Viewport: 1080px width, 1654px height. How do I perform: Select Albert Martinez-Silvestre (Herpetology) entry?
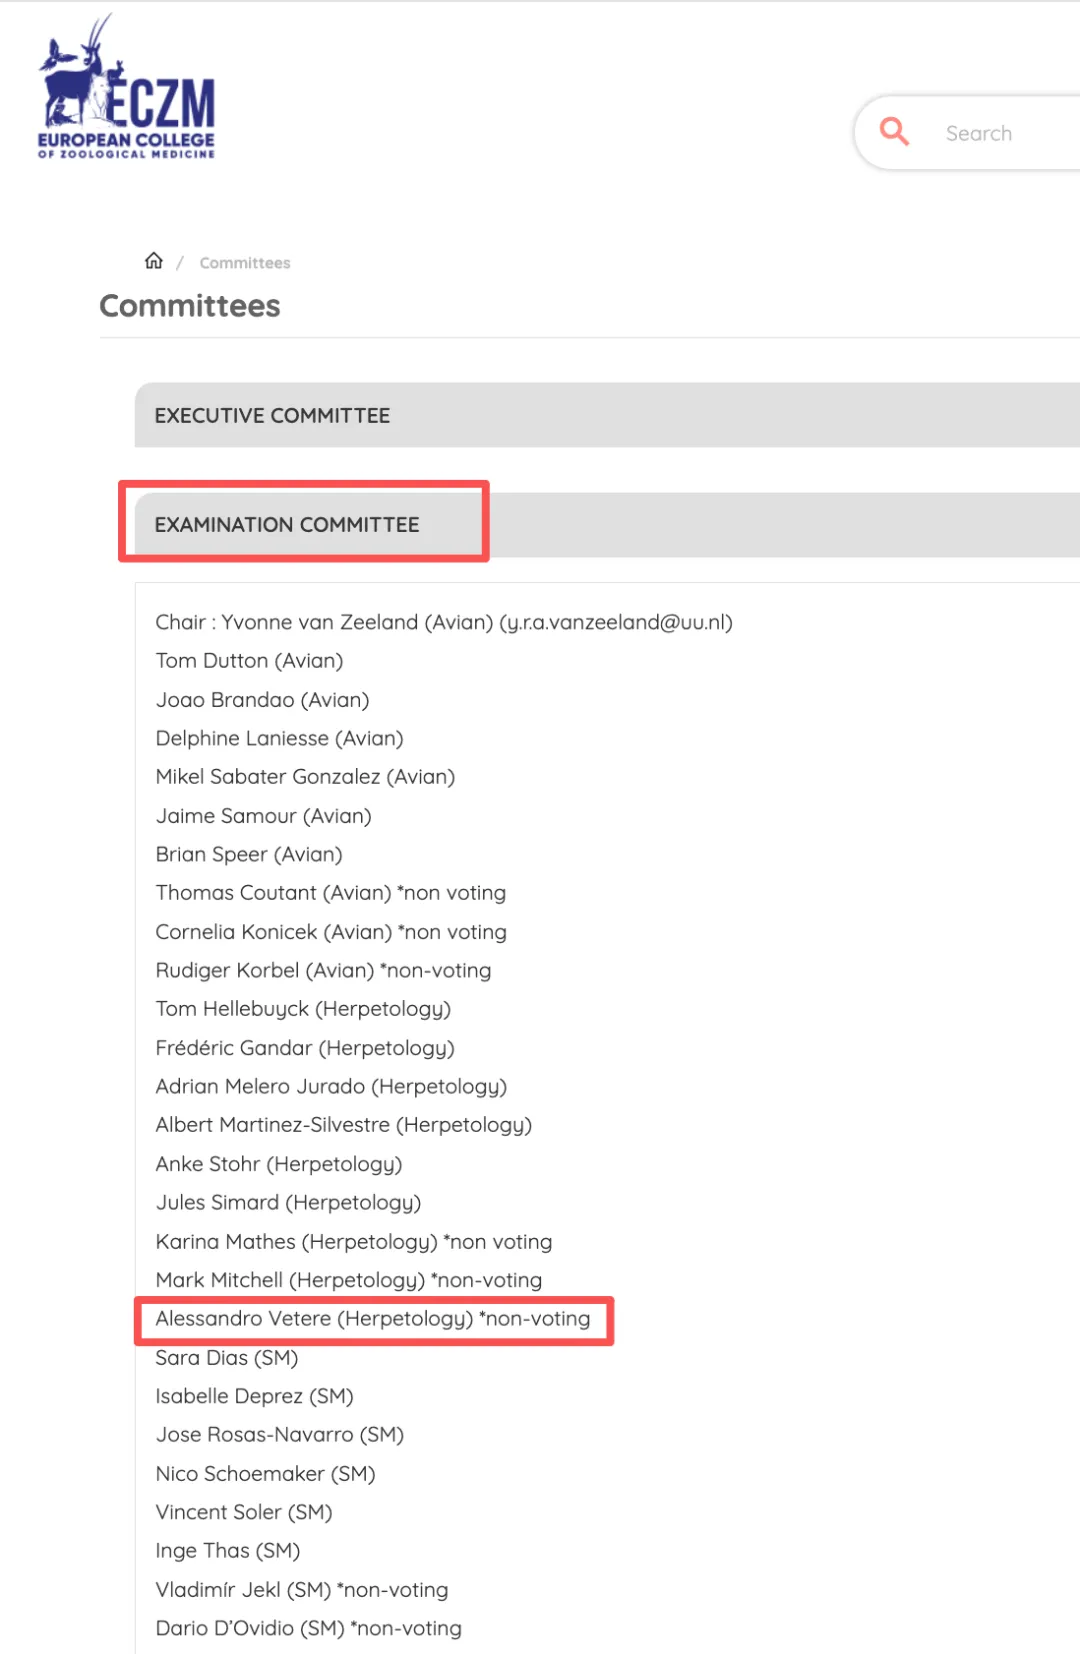click(343, 1125)
